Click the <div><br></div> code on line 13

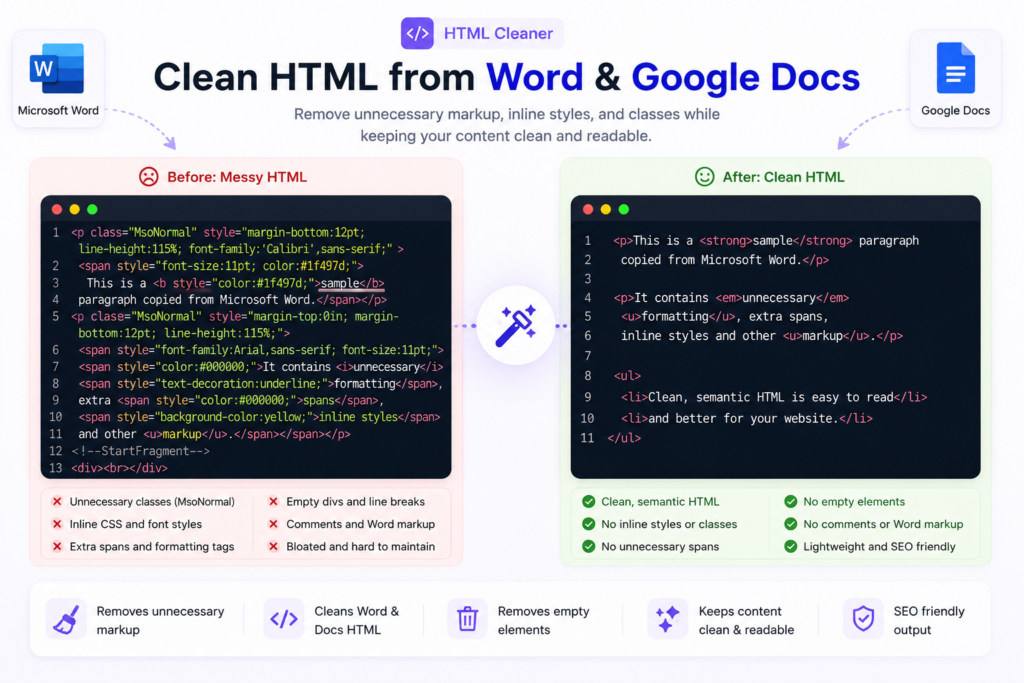pyautogui.click(x=120, y=468)
